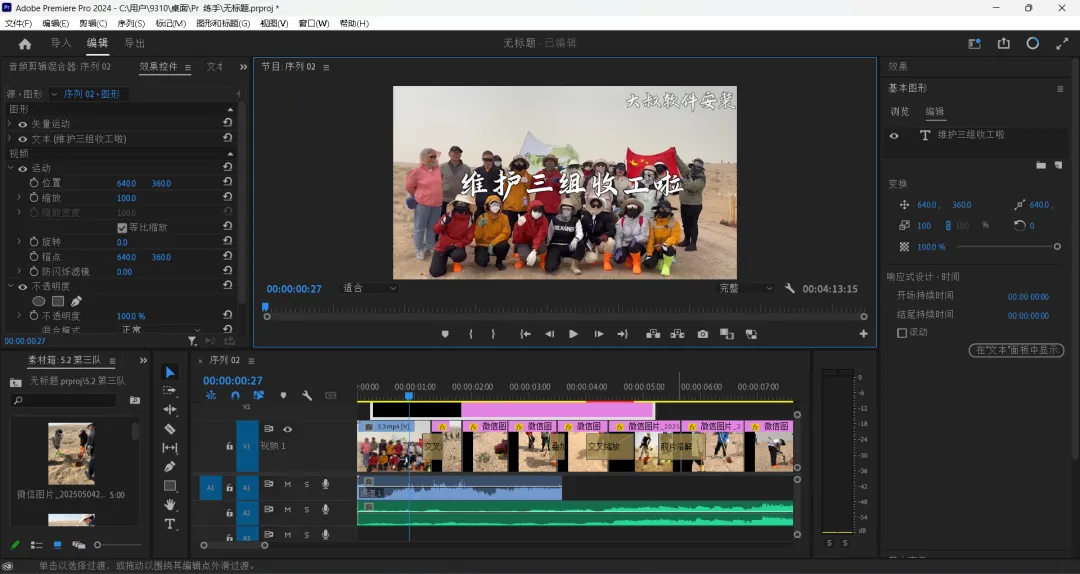Toggle the uniform scale (等比缩放) checkbox
1080x574 pixels.
pos(123,227)
